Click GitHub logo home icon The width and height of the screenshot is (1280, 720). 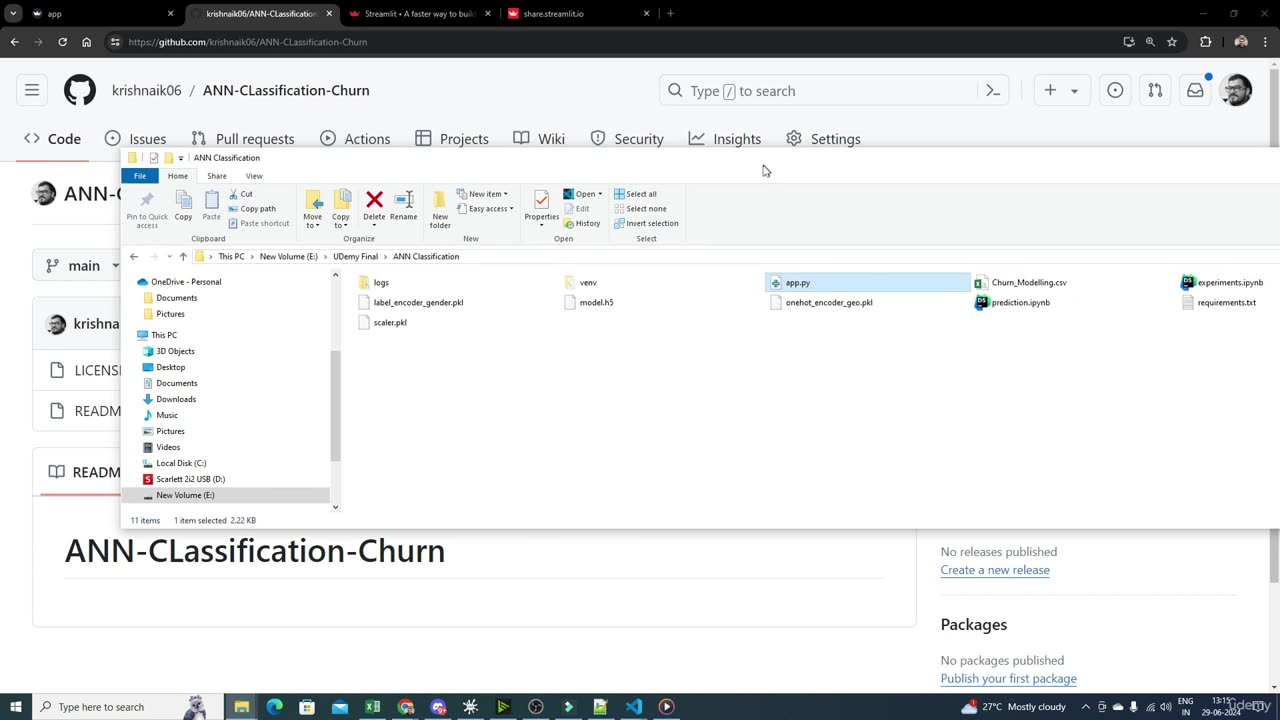(80, 91)
